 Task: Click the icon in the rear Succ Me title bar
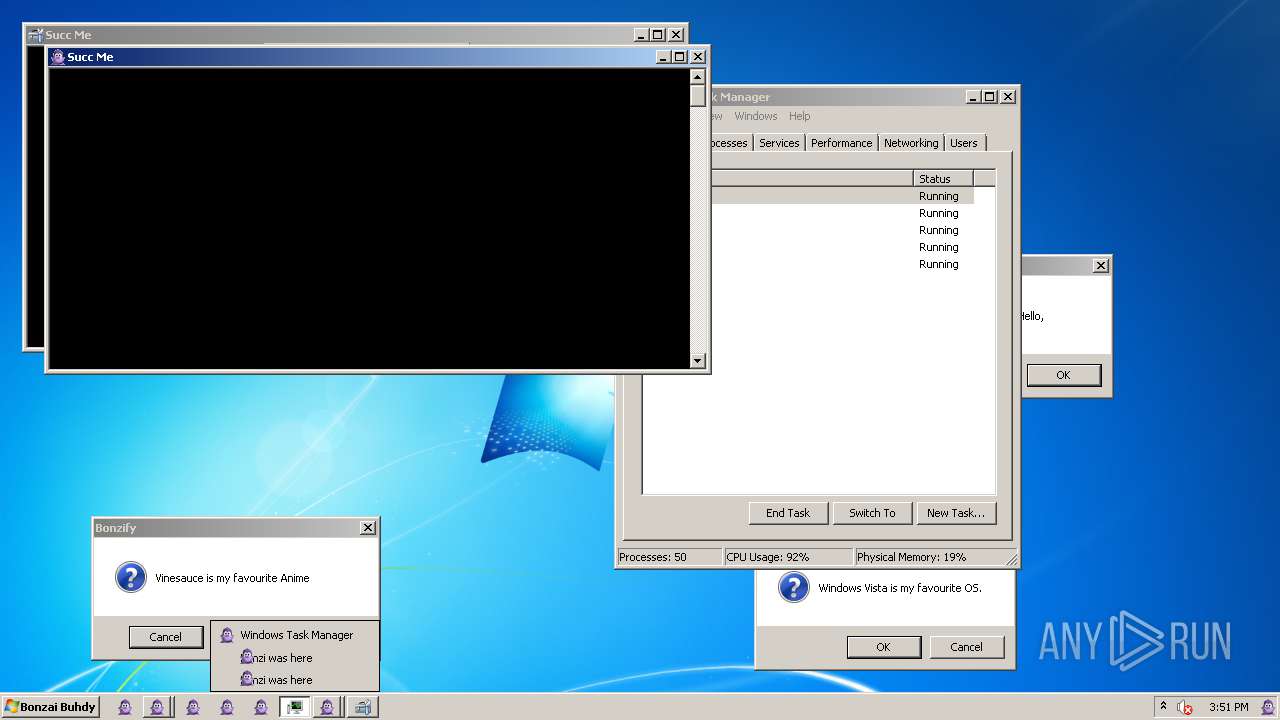35,35
